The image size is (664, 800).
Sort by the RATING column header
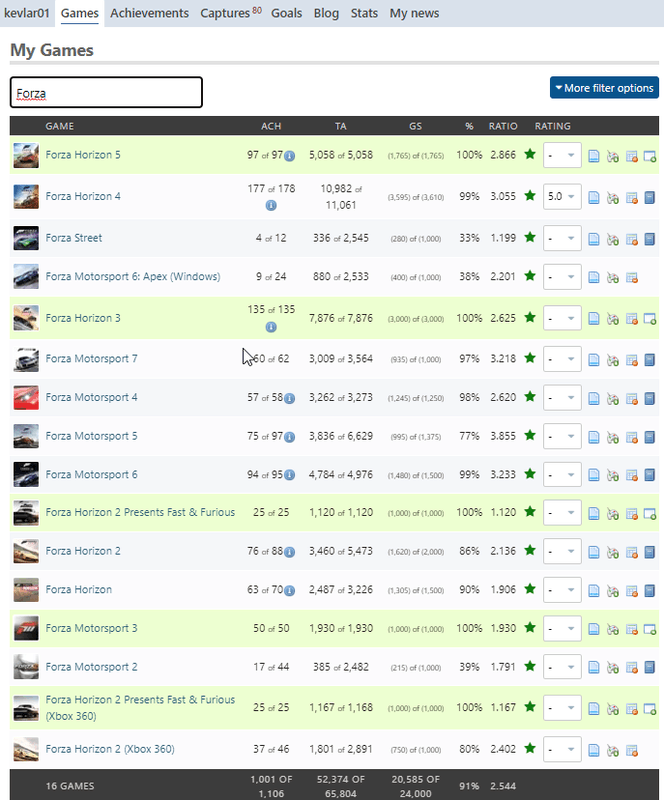pos(552,126)
